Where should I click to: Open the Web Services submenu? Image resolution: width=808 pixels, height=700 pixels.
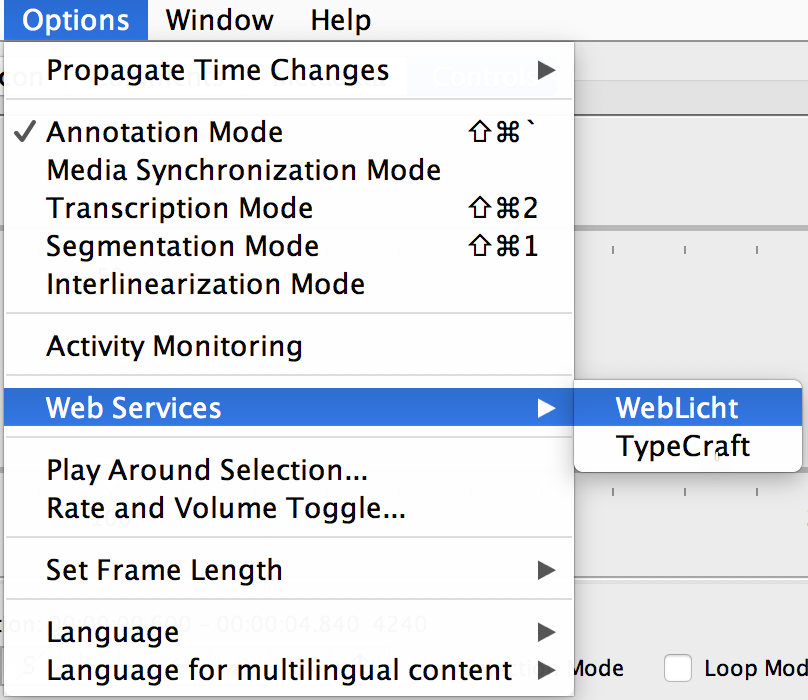click(289, 407)
